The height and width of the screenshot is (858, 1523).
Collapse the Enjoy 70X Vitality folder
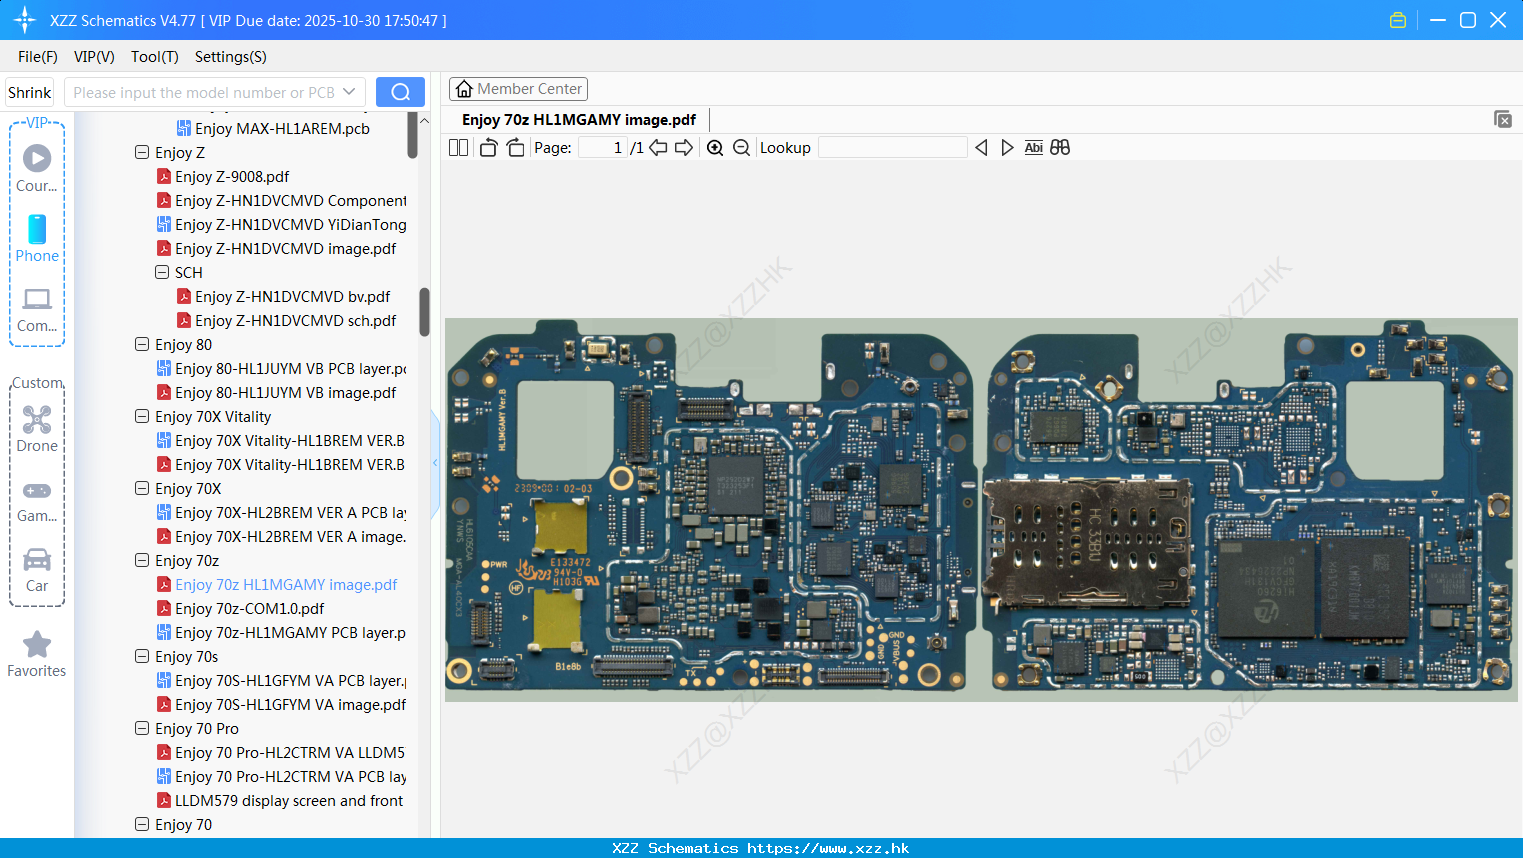coord(142,417)
